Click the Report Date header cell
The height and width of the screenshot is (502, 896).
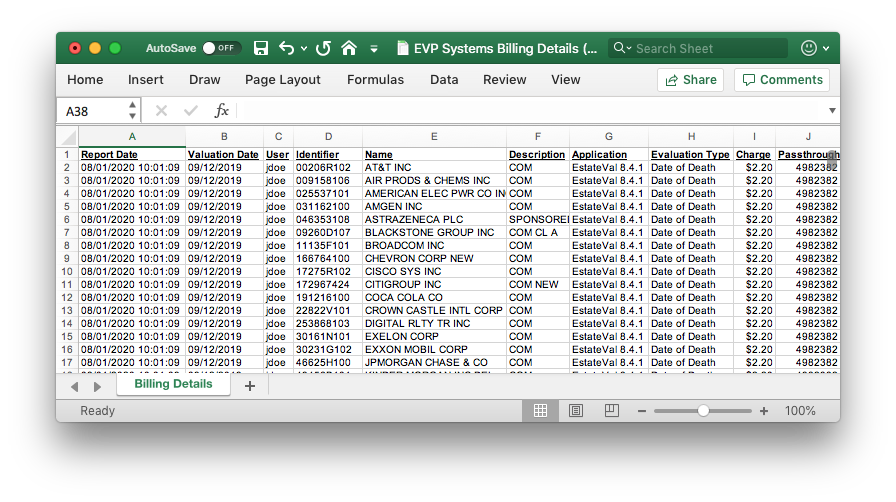point(132,154)
